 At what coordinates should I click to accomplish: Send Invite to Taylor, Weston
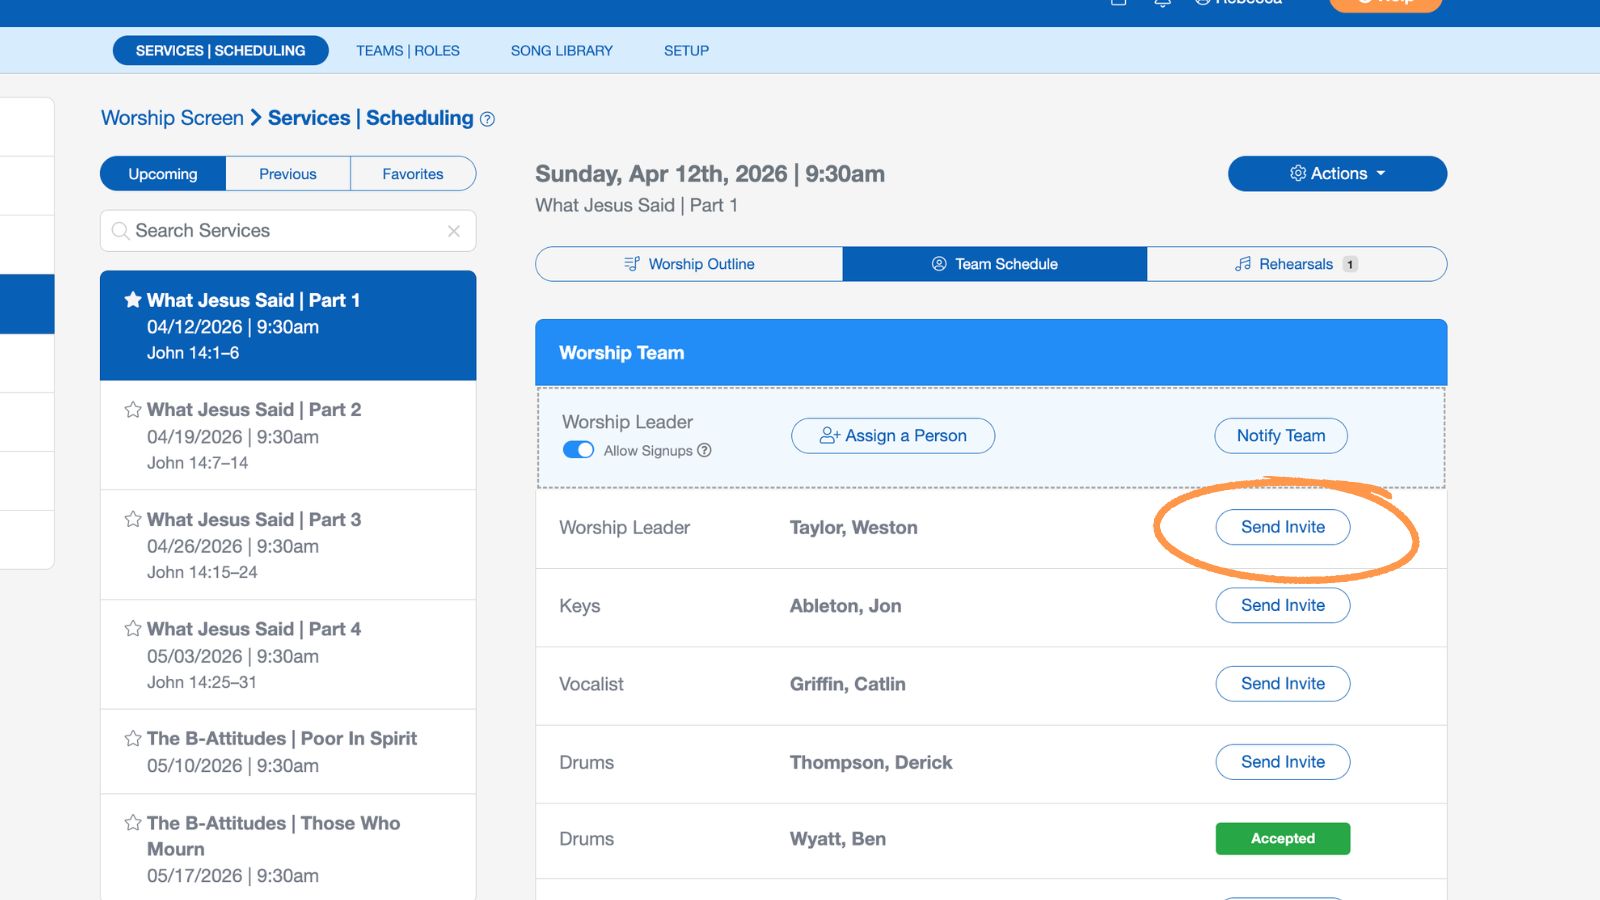[x=1283, y=527]
